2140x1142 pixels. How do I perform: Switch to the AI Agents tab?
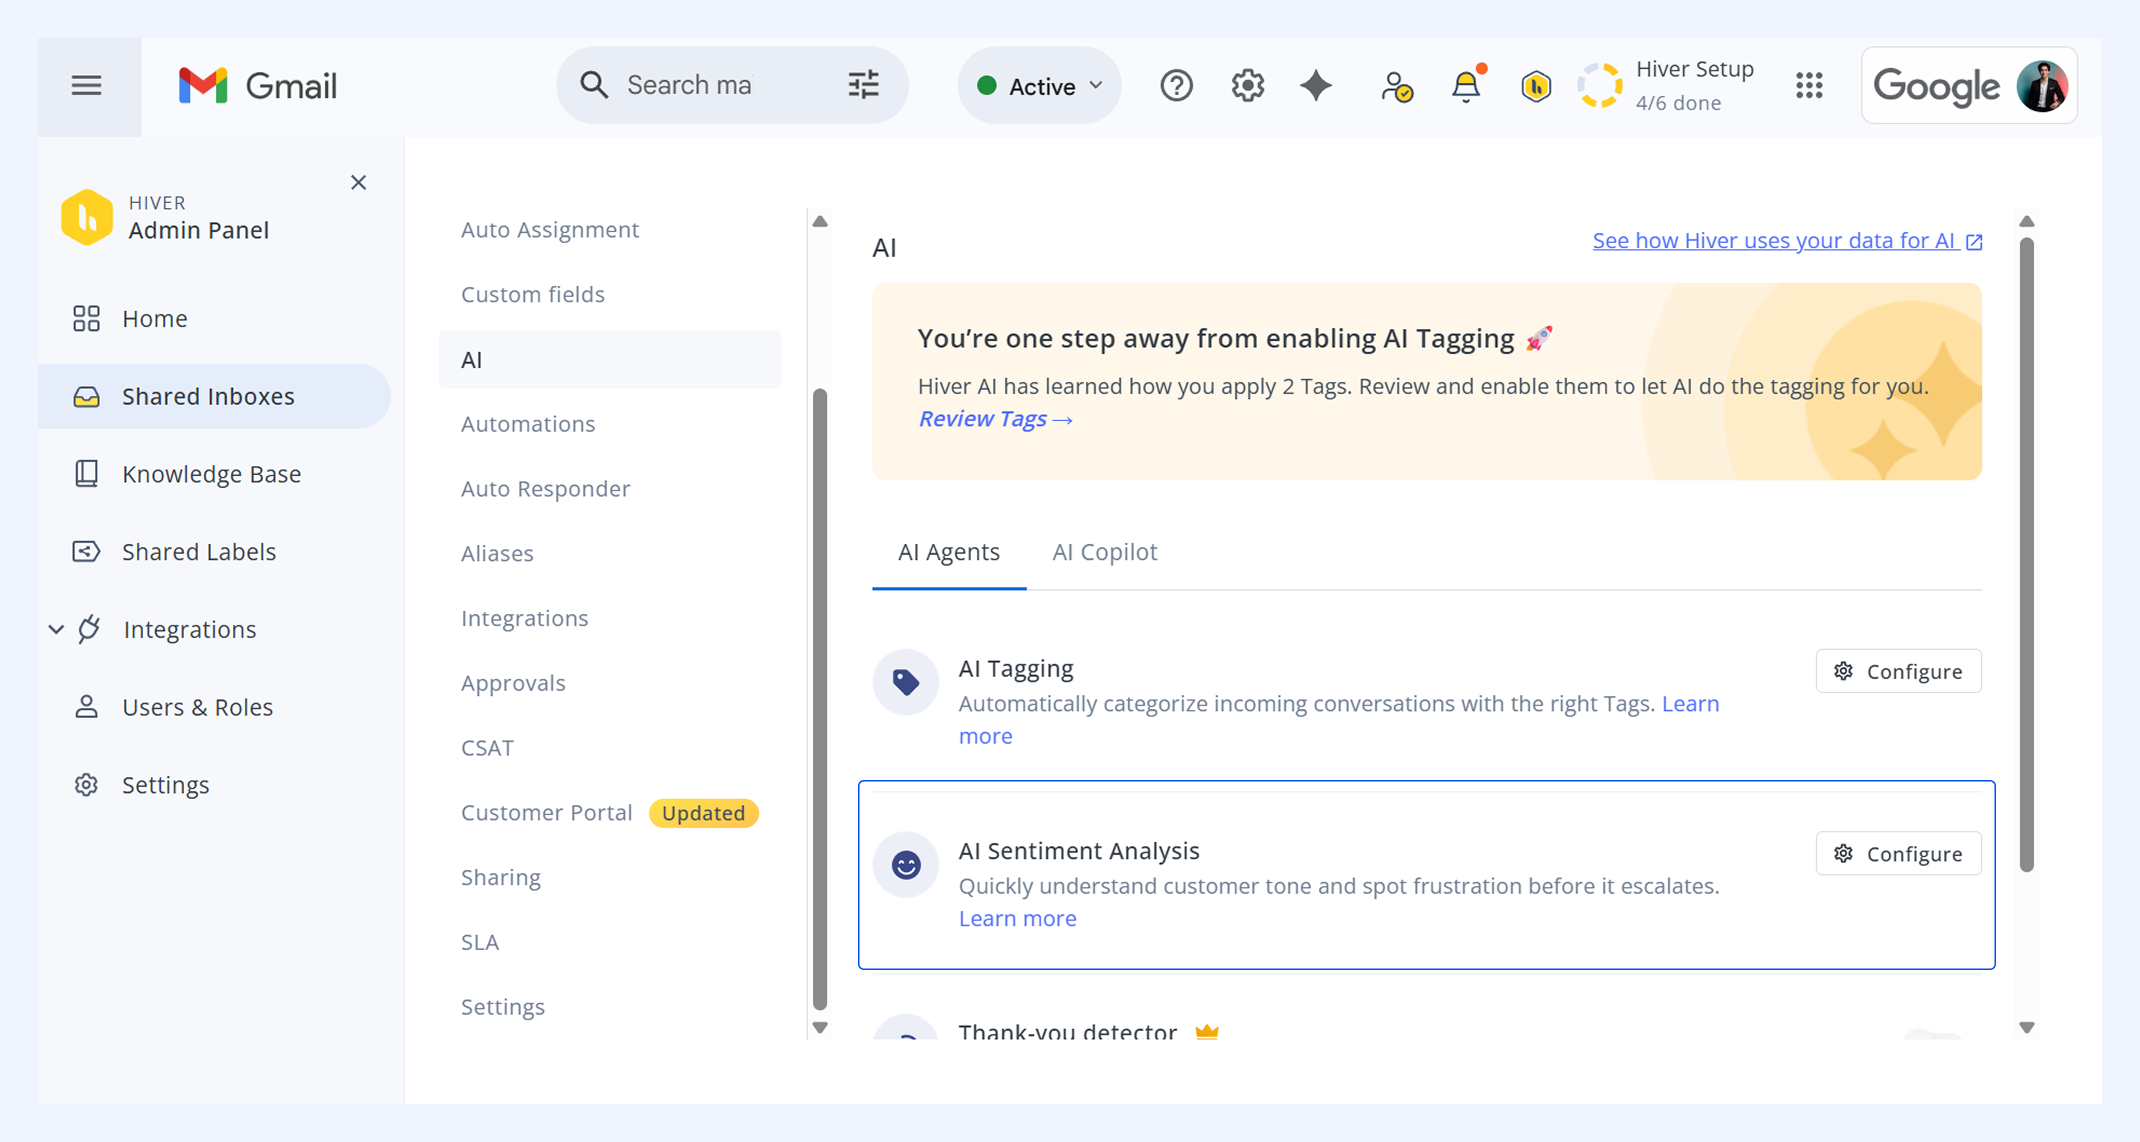pyautogui.click(x=949, y=552)
